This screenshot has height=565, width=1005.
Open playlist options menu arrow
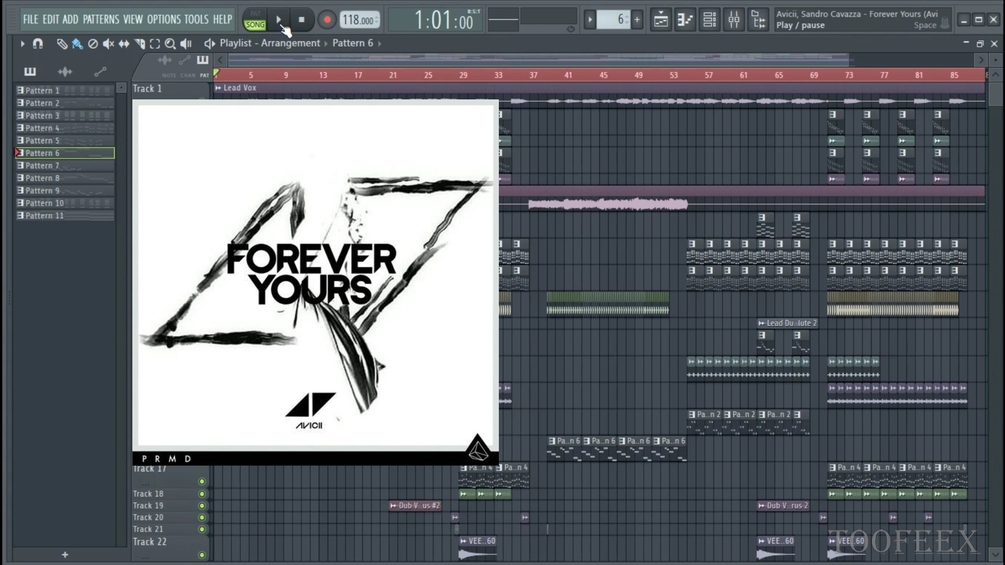pos(22,44)
